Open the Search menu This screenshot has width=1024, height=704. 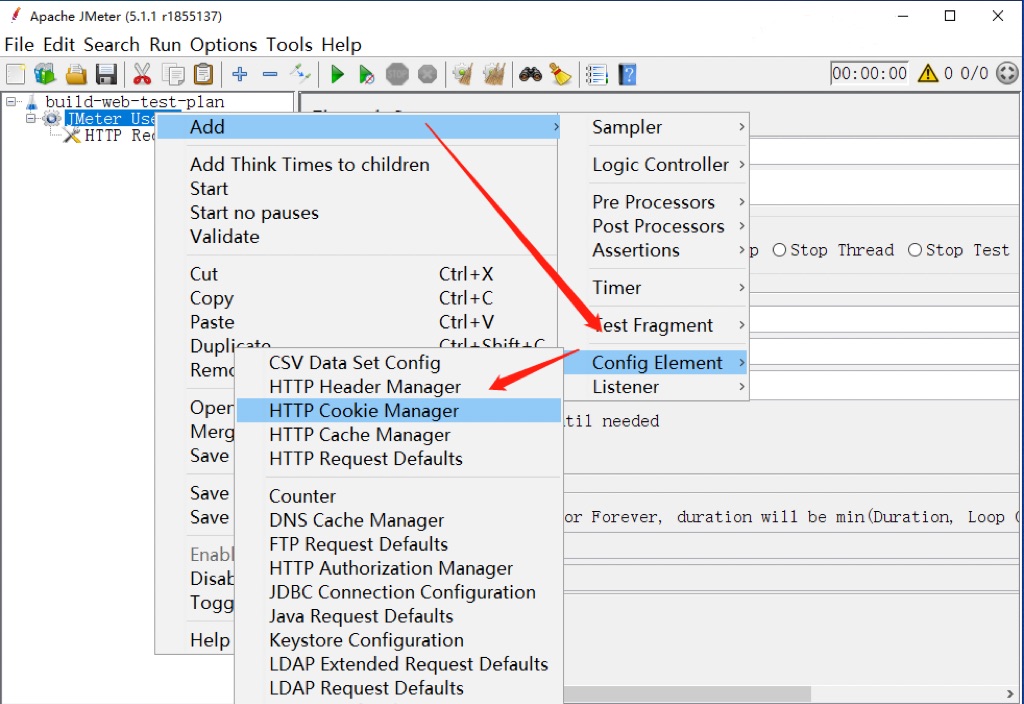pyautogui.click(x=112, y=44)
